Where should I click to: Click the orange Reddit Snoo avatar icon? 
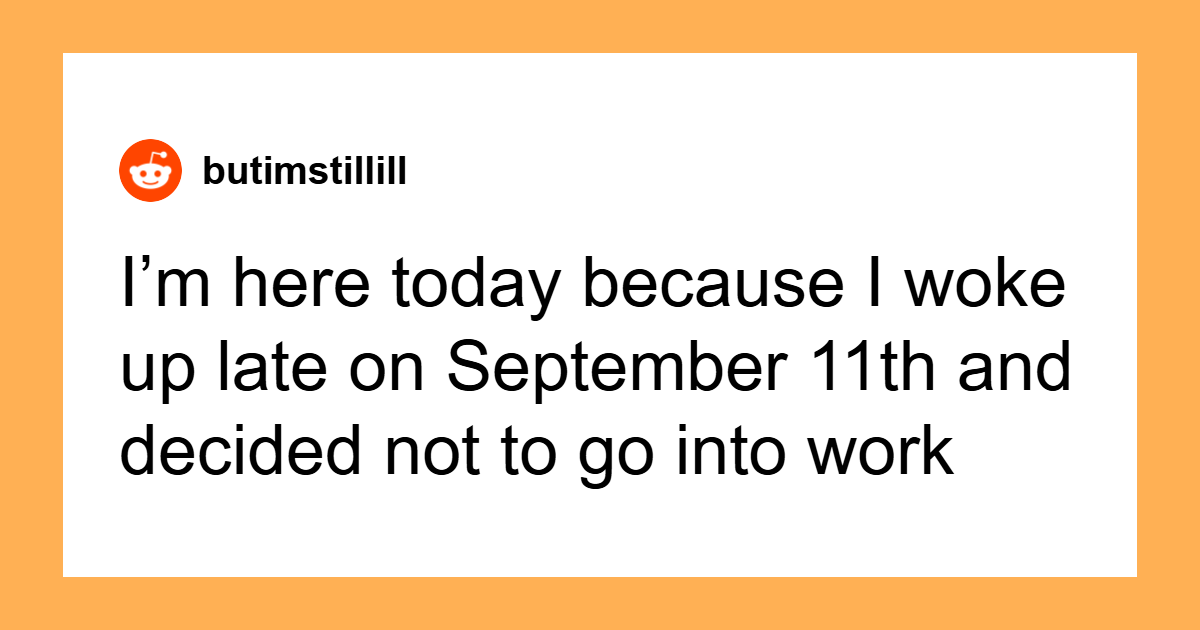150,171
